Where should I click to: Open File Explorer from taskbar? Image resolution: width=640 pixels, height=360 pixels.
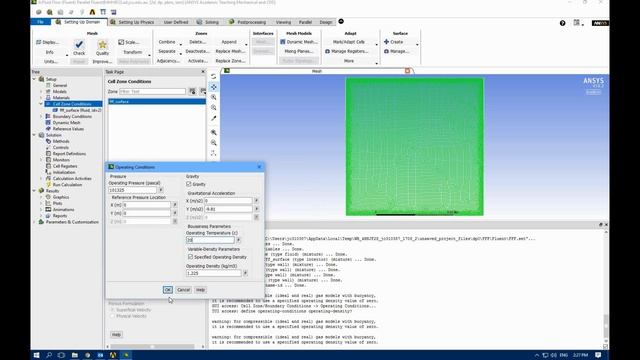point(74,355)
